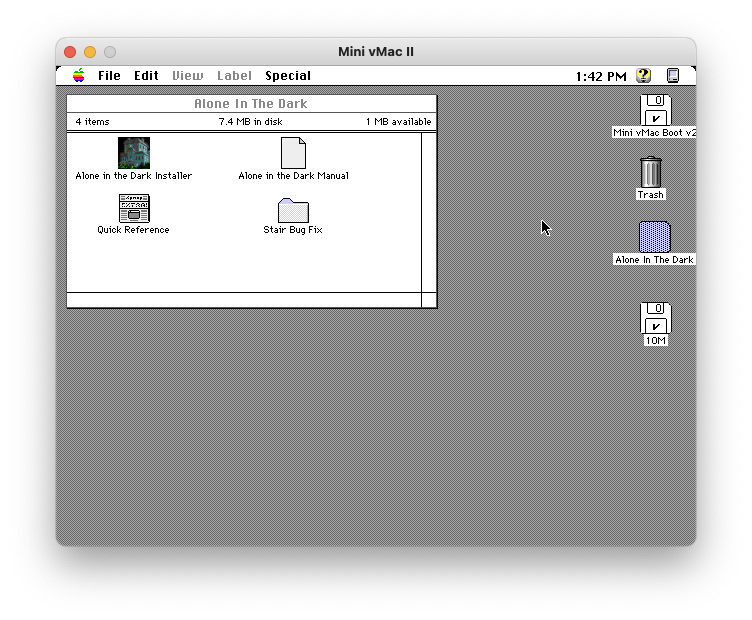Open the Edit menu
This screenshot has width=752, height=620.
pos(146,76)
